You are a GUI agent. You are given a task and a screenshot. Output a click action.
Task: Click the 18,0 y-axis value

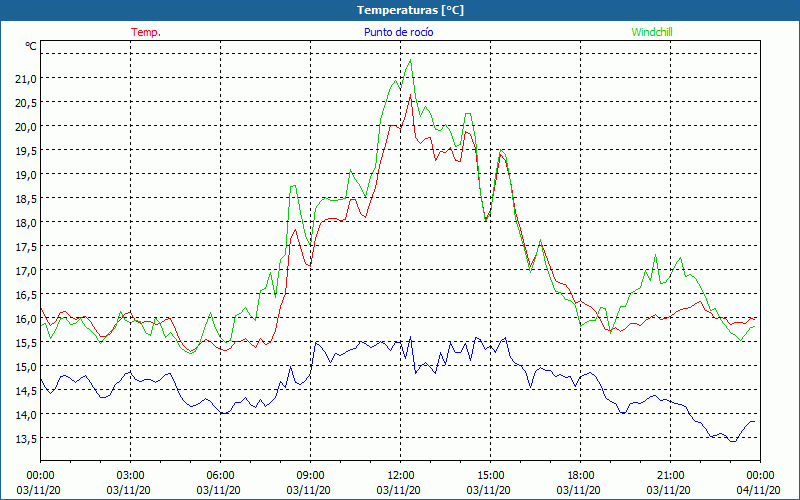click(x=26, y=222)
